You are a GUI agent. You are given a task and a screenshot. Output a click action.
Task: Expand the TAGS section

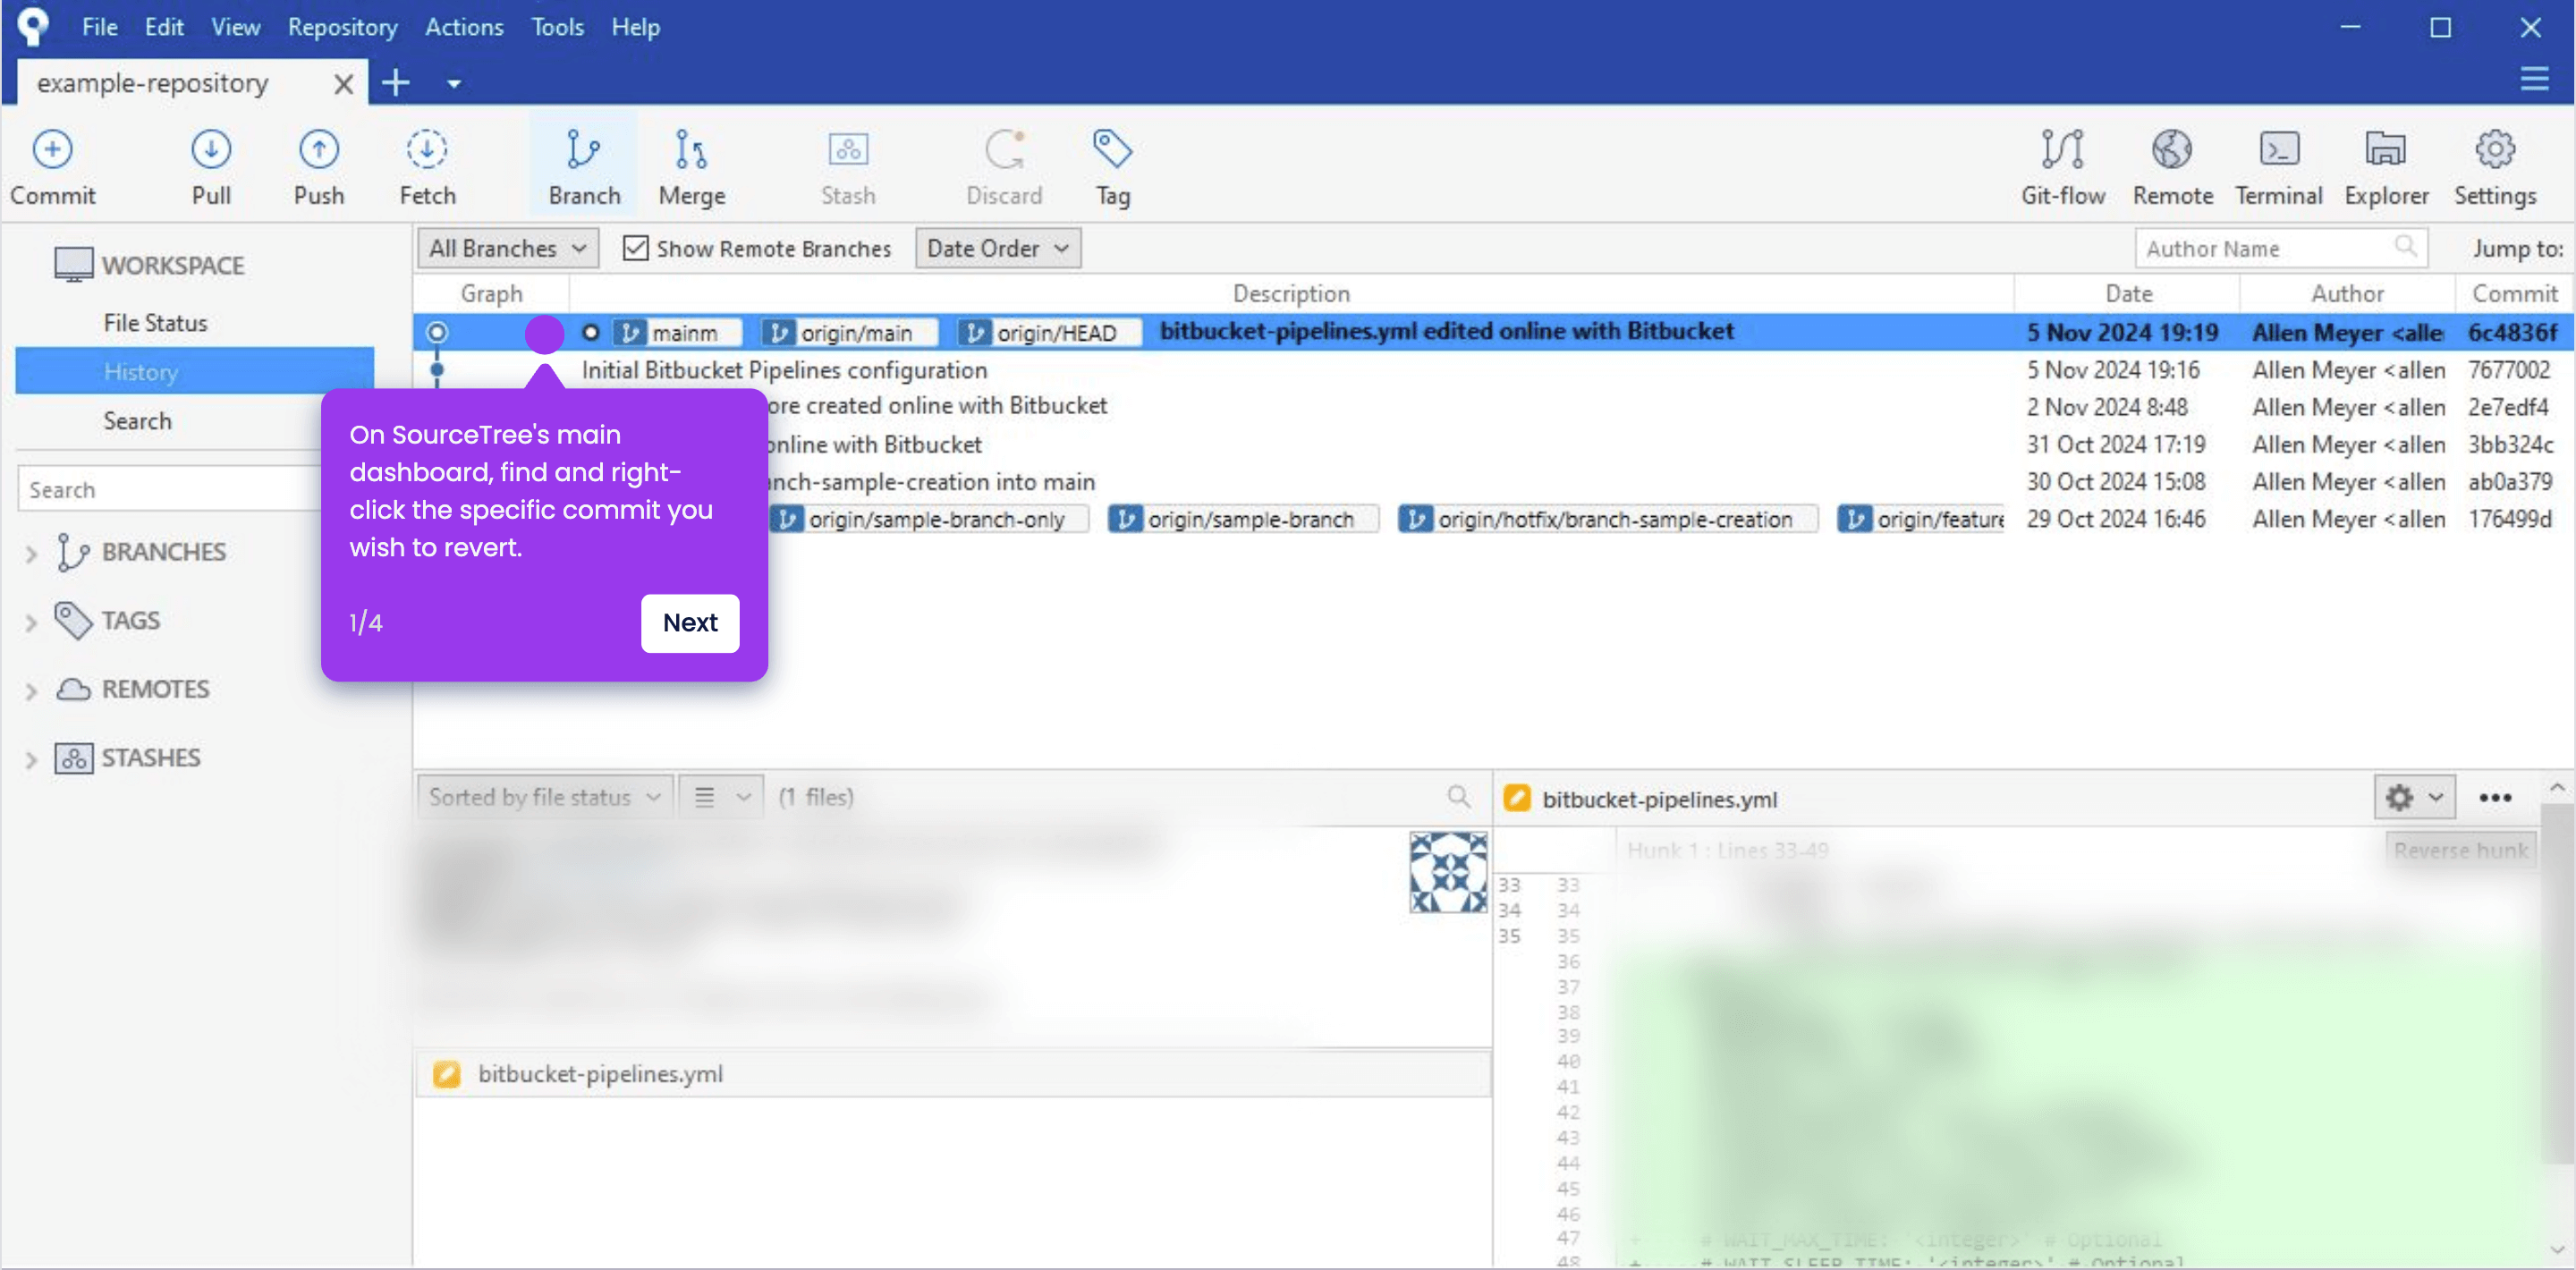tap(30, 622)
